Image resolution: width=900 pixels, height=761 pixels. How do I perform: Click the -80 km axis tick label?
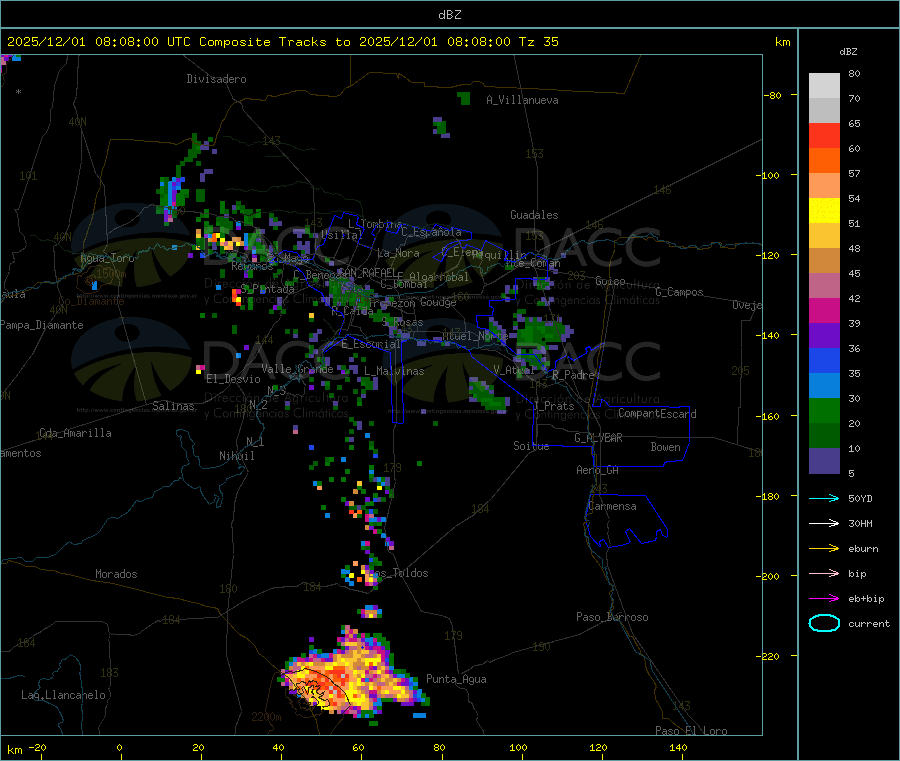[x=773, y=95]
